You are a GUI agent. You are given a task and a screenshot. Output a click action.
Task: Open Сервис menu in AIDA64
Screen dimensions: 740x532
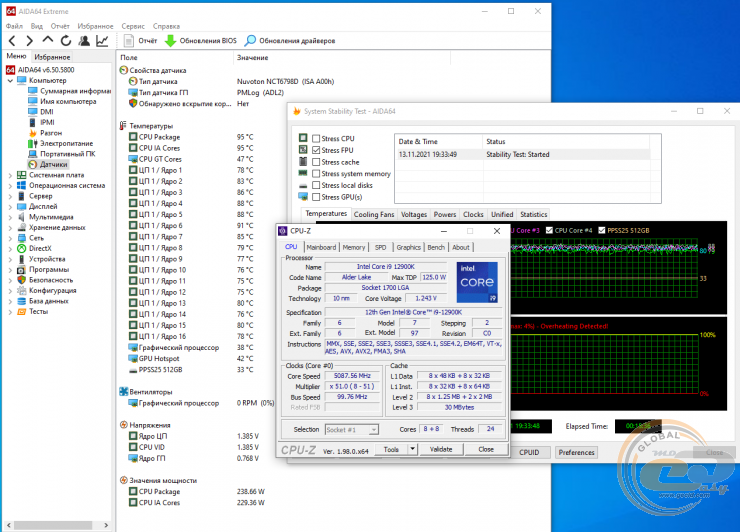133,26
